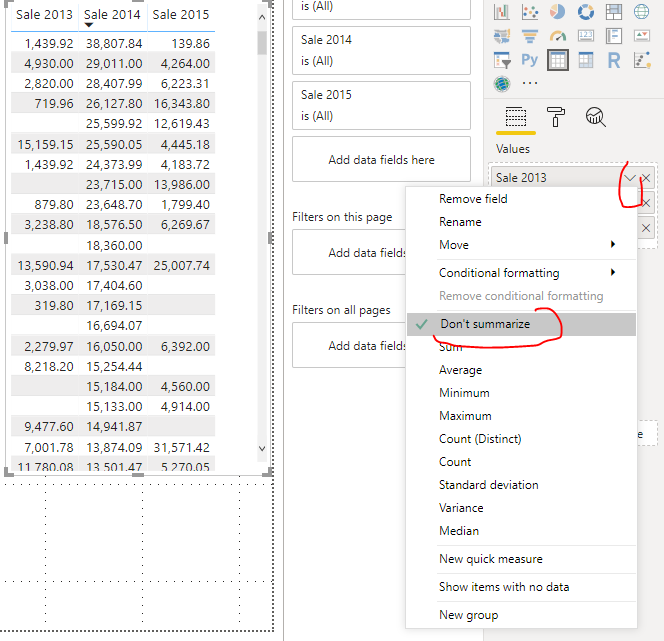Select the R script visual icon
Screen dimensions: 664x641
pos(614,61)
